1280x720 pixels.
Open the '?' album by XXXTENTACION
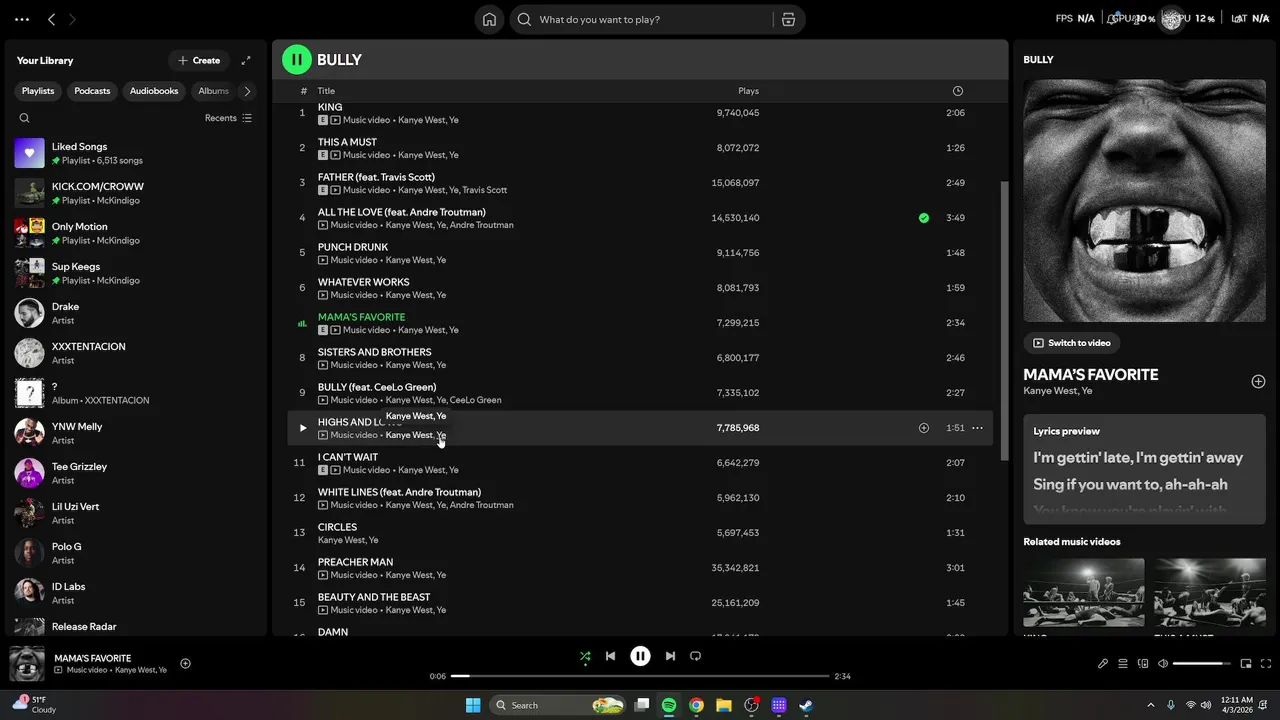[135, 393]
